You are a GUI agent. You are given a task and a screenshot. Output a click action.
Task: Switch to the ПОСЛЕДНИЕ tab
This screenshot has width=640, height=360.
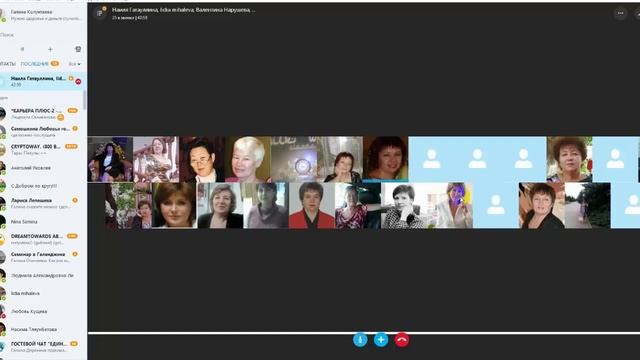point(34,64)
